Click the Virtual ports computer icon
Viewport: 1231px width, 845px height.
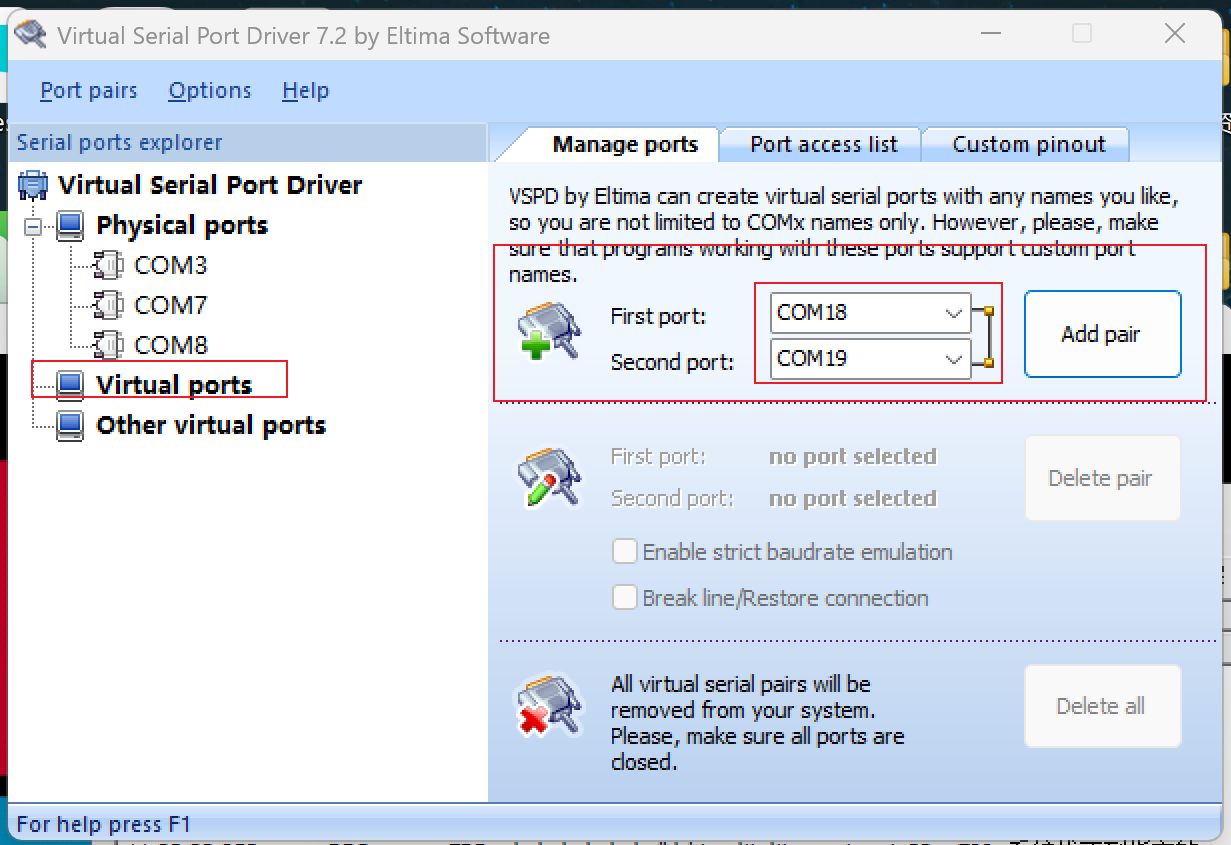click(70, 385)
